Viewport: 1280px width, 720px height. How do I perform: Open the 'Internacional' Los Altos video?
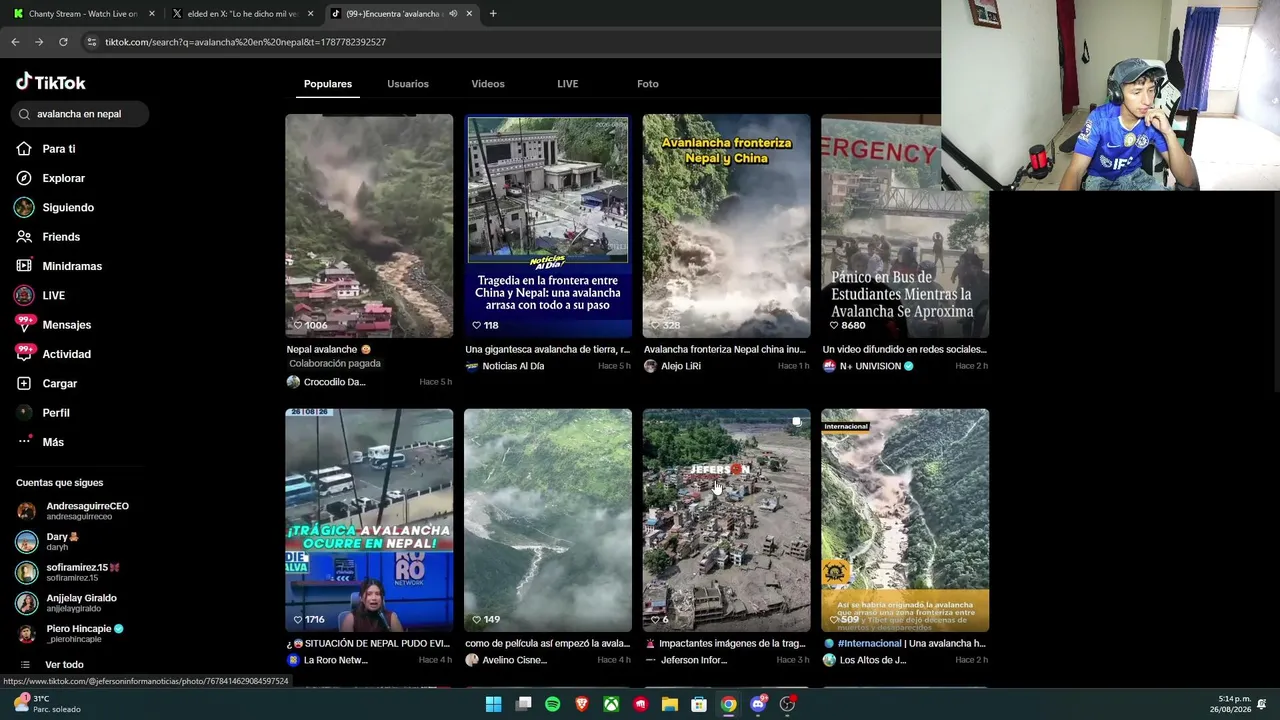(905, 520)
